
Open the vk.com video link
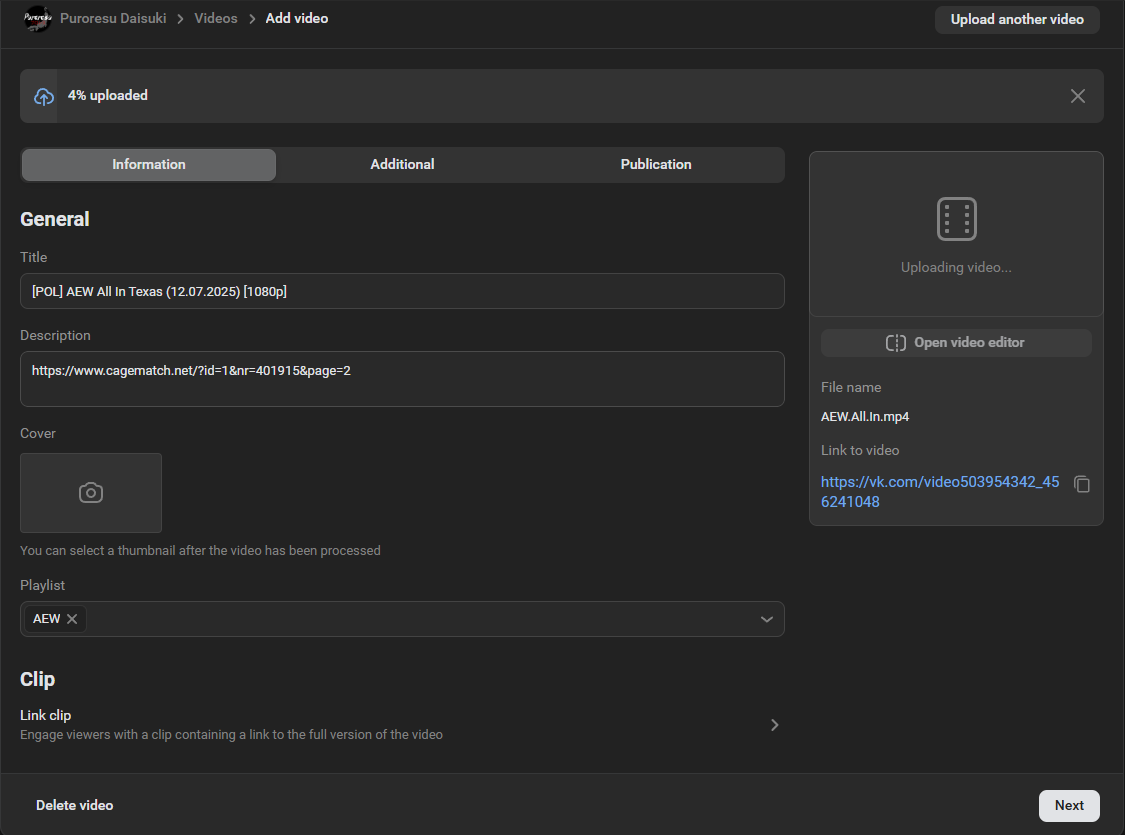pyautogui.click(x=940, y=491)
